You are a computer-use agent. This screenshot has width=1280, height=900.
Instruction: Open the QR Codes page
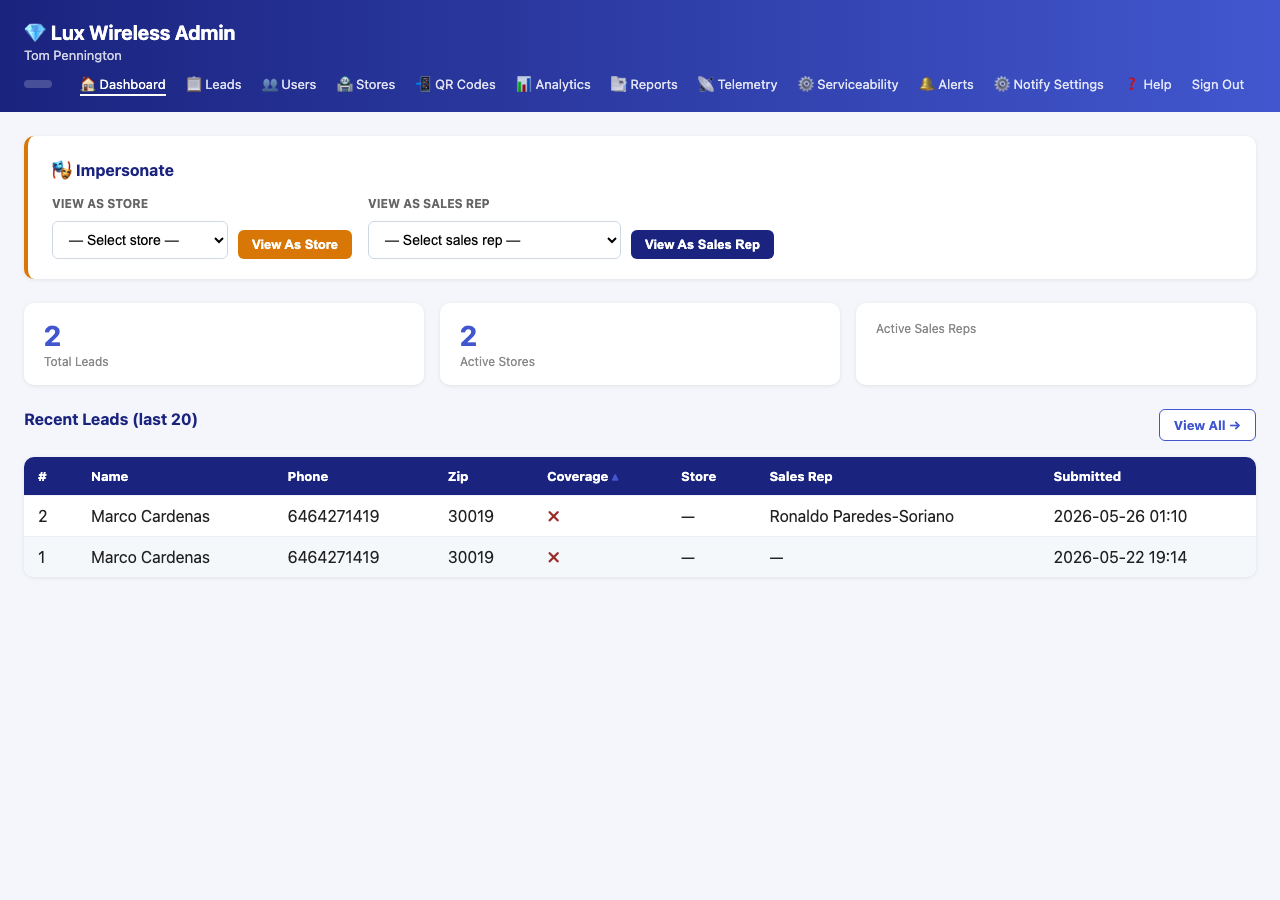click(456, 85)
